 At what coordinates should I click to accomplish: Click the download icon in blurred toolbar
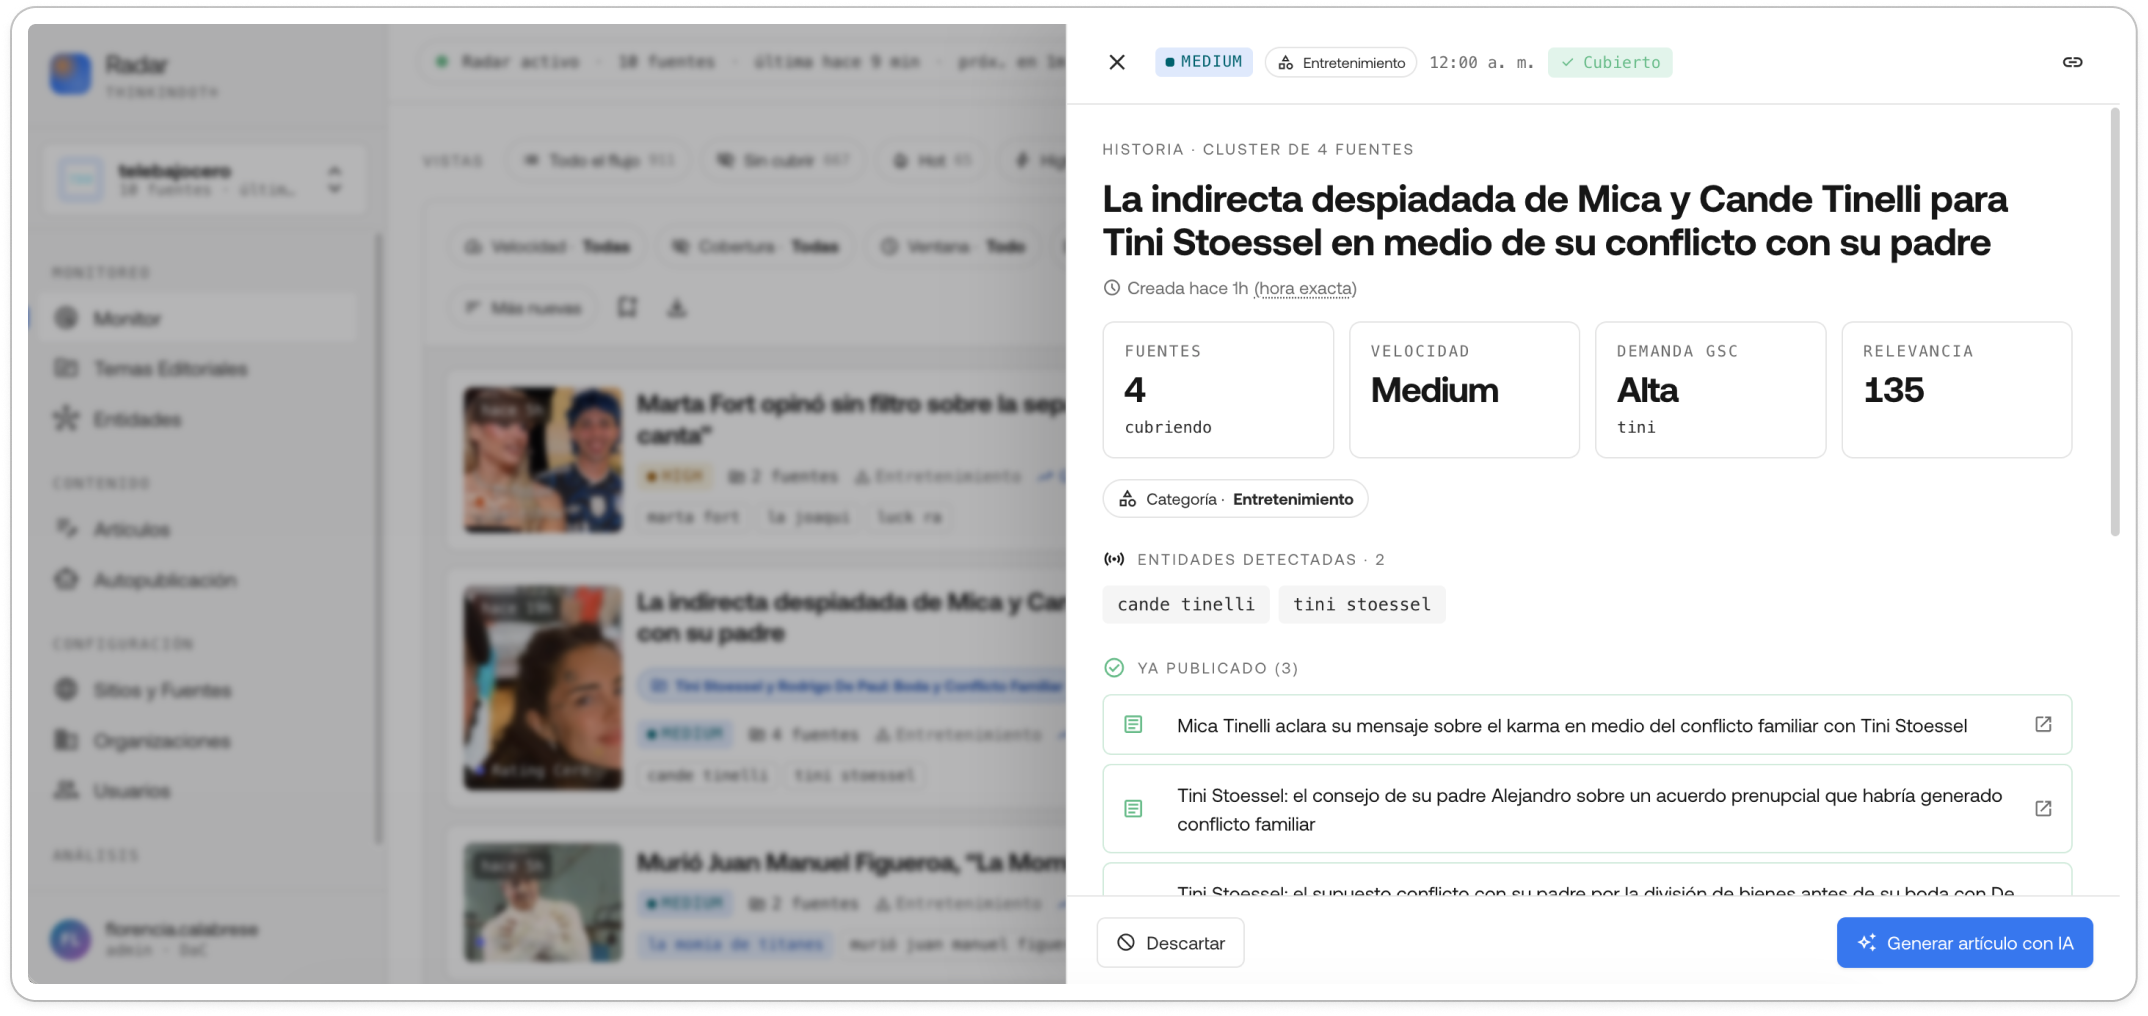click(x=677, y=308)
